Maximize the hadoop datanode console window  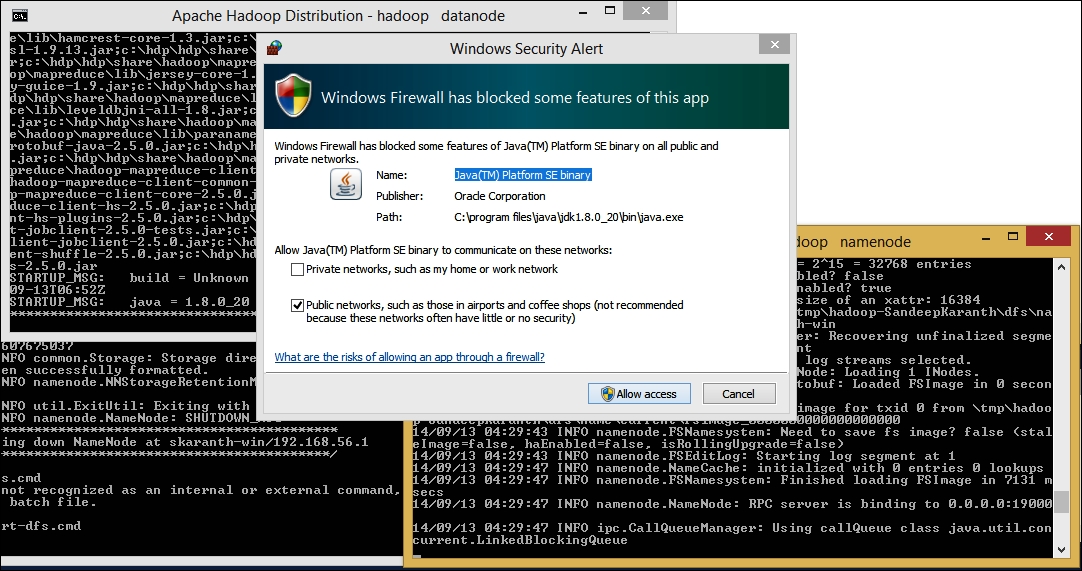pyautogui.click(x=609, y=10)
